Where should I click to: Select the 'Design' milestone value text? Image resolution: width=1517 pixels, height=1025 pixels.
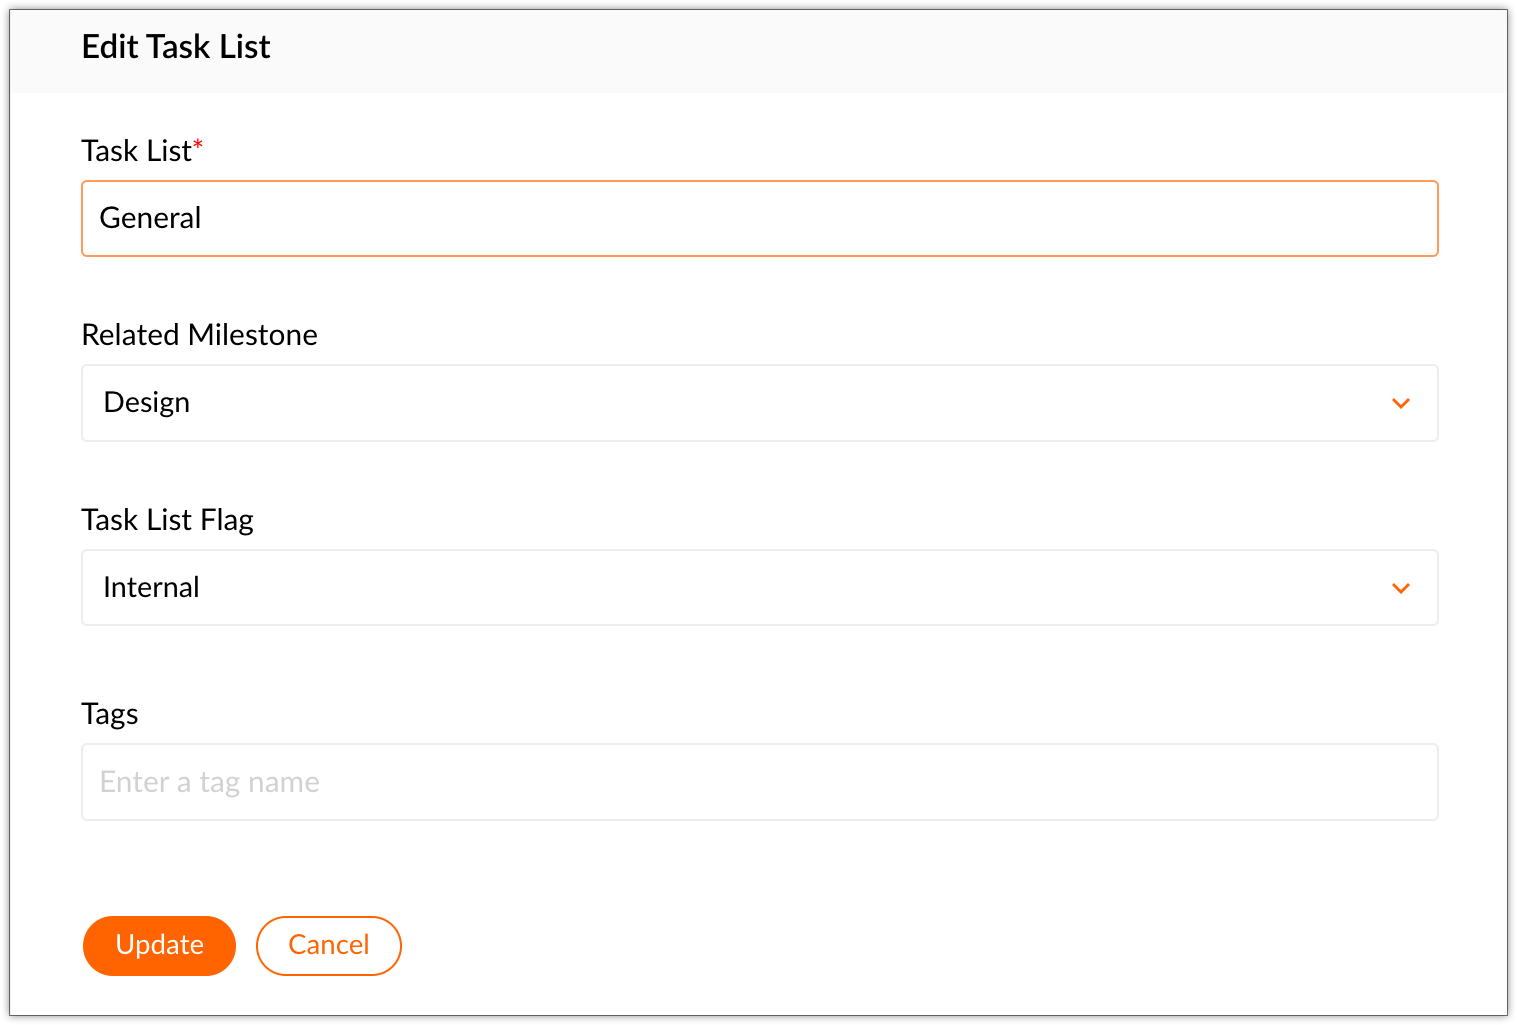pyautogui.click(x=147, y=402)
